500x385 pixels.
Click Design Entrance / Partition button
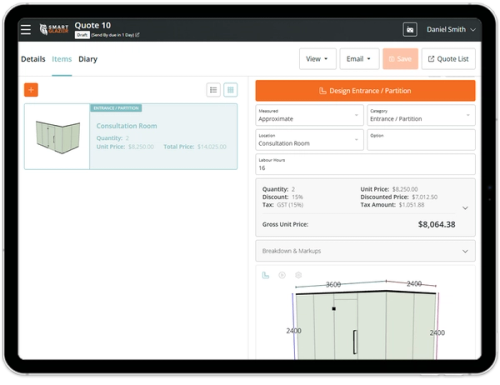(365, 91)
